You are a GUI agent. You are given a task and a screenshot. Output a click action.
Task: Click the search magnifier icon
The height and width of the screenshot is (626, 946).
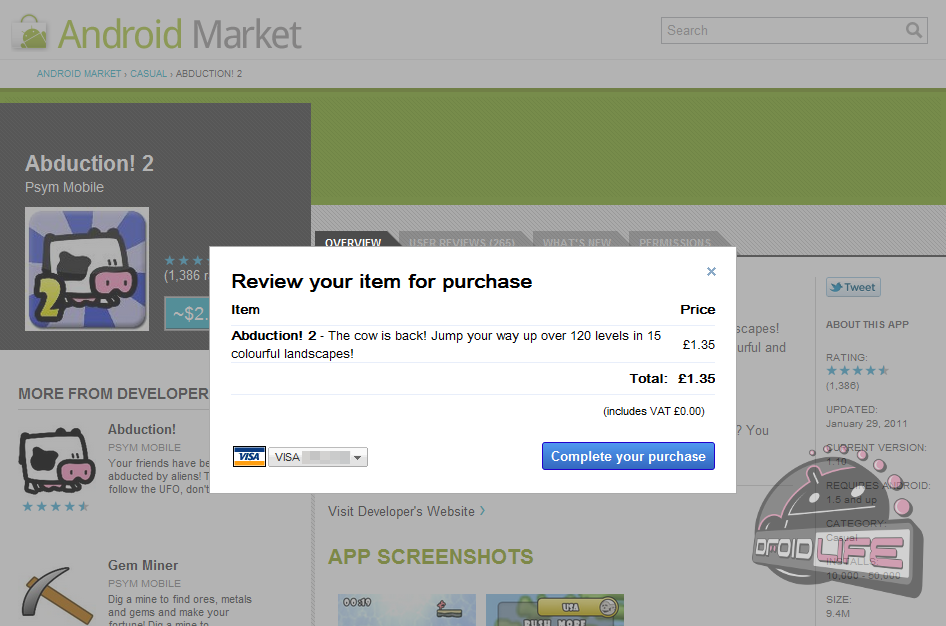click(x=914, y=30)
